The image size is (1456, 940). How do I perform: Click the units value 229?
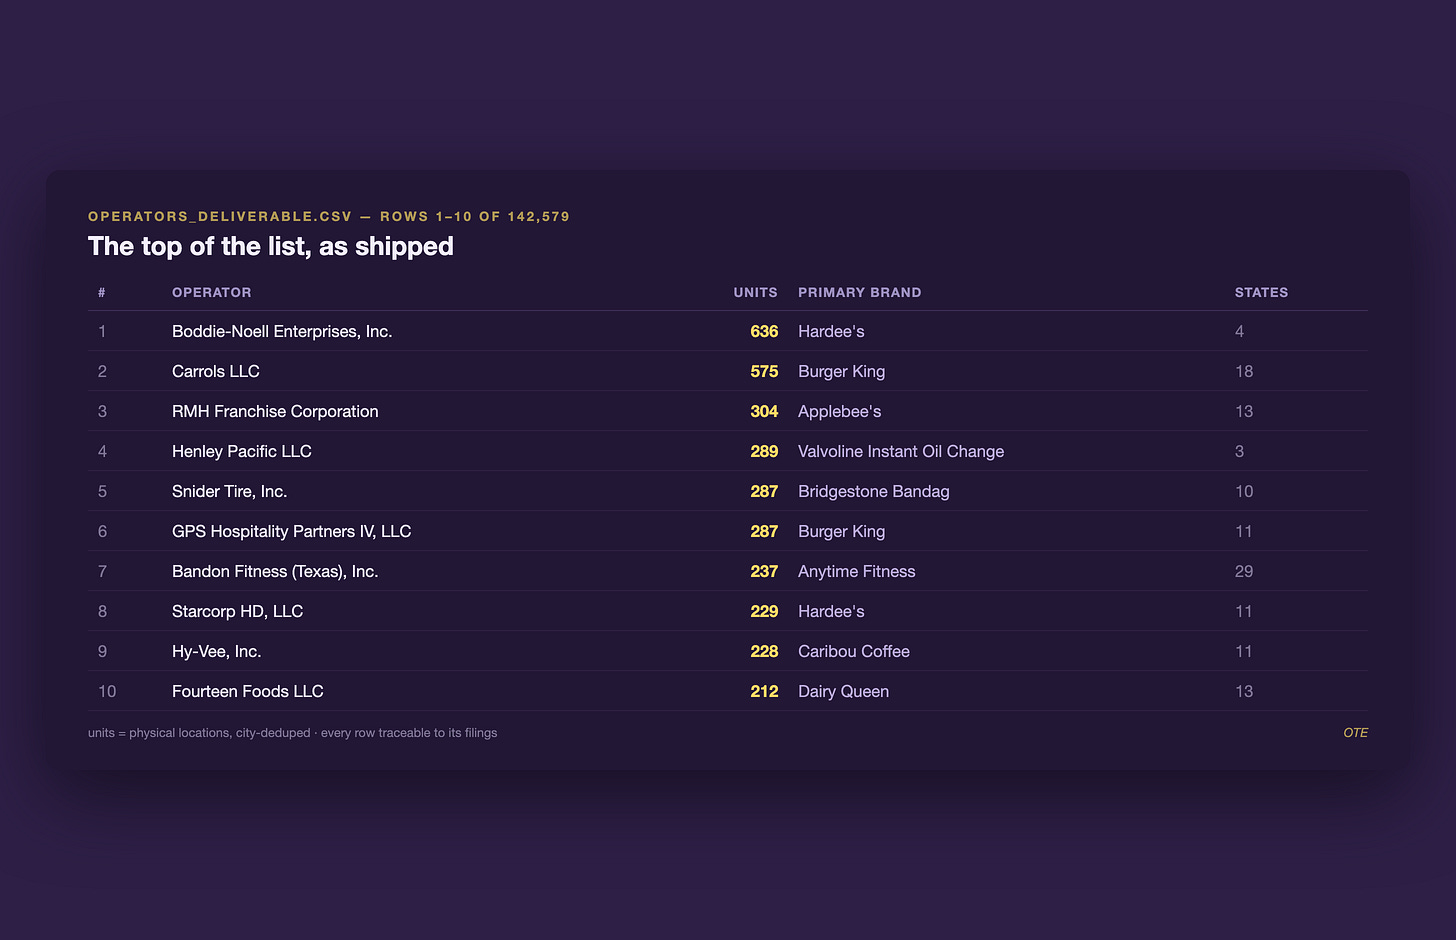764,611
